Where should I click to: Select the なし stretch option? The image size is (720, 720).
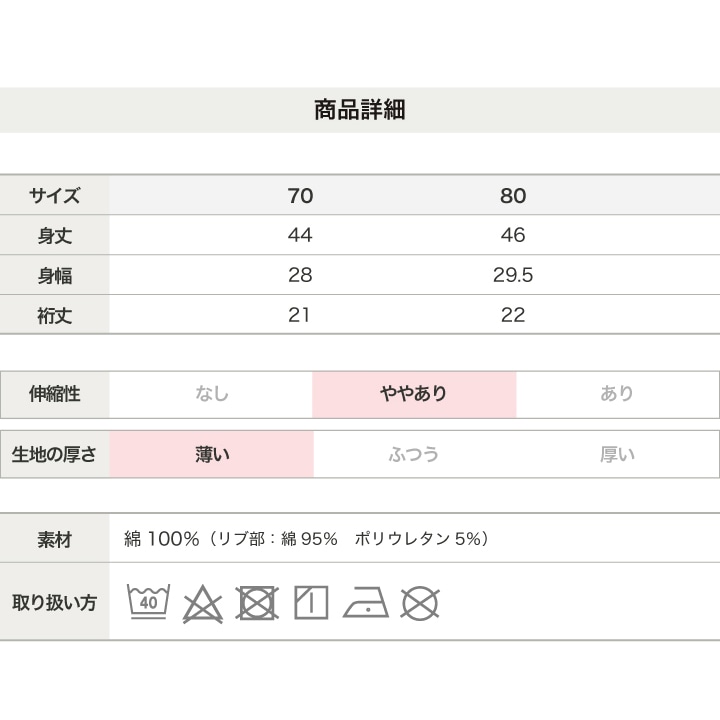(211, 394)
